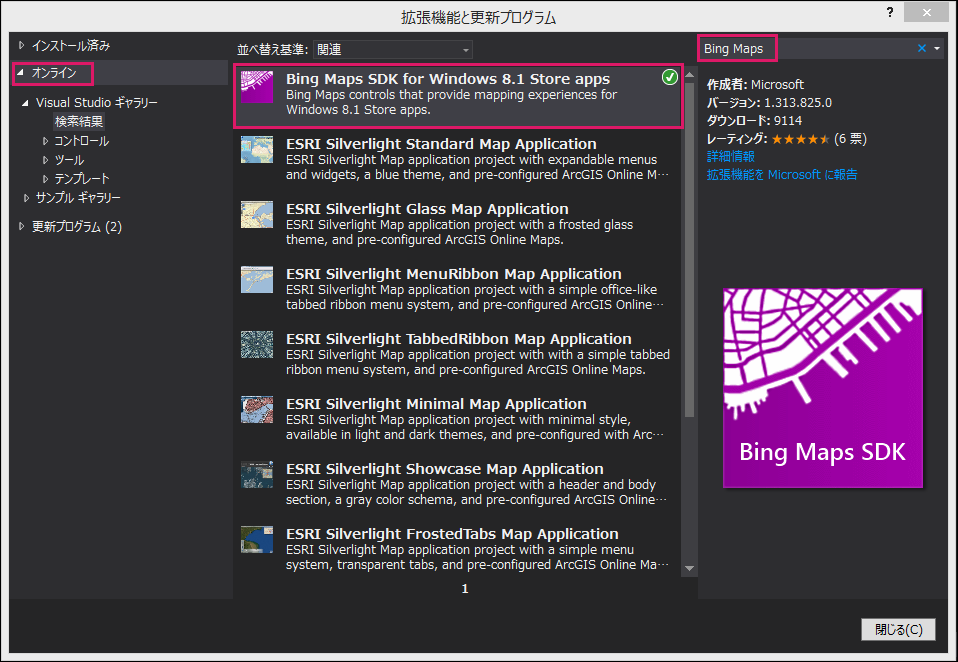Click the results list scrollbar thumb
The width and height of the screenshot is (958, 662).
point(690,250)
